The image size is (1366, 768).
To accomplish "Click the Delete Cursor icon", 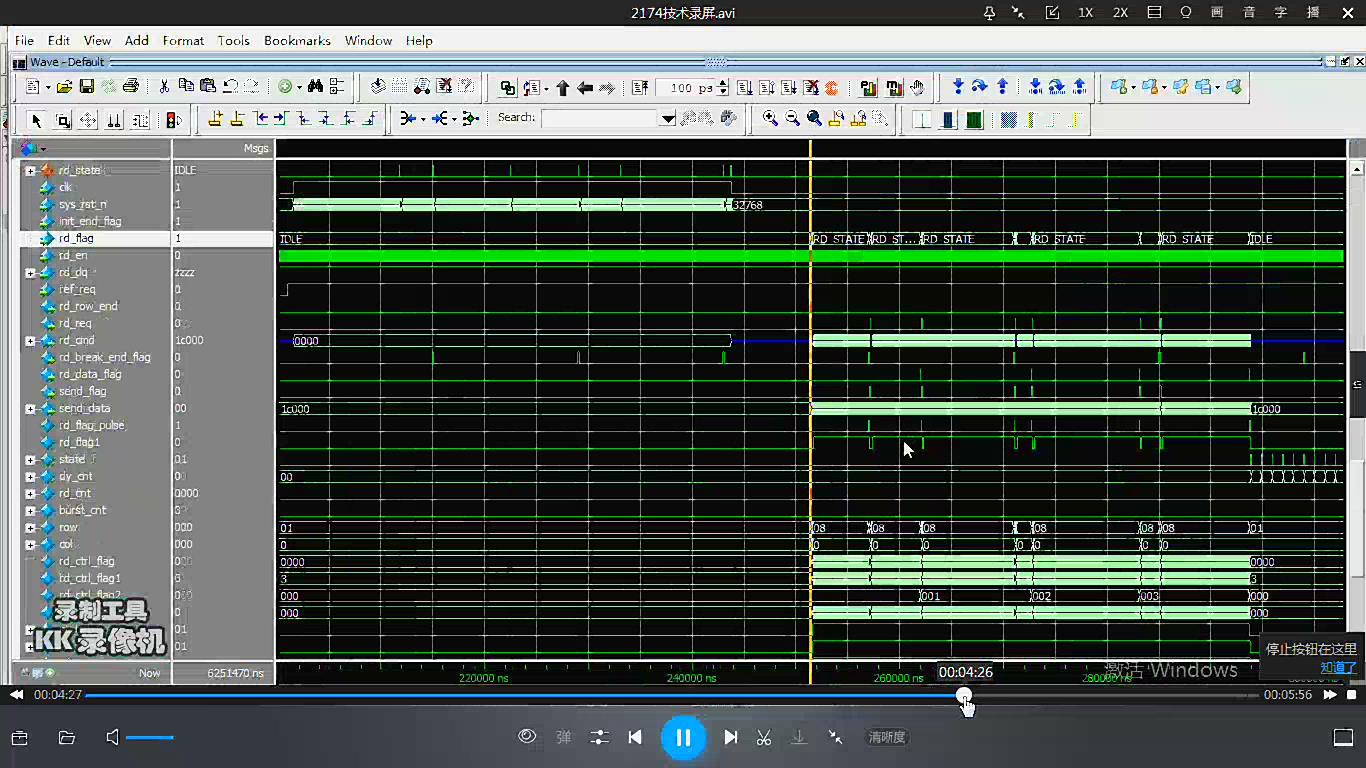I will pyautogui.click(x=237, y=120).
